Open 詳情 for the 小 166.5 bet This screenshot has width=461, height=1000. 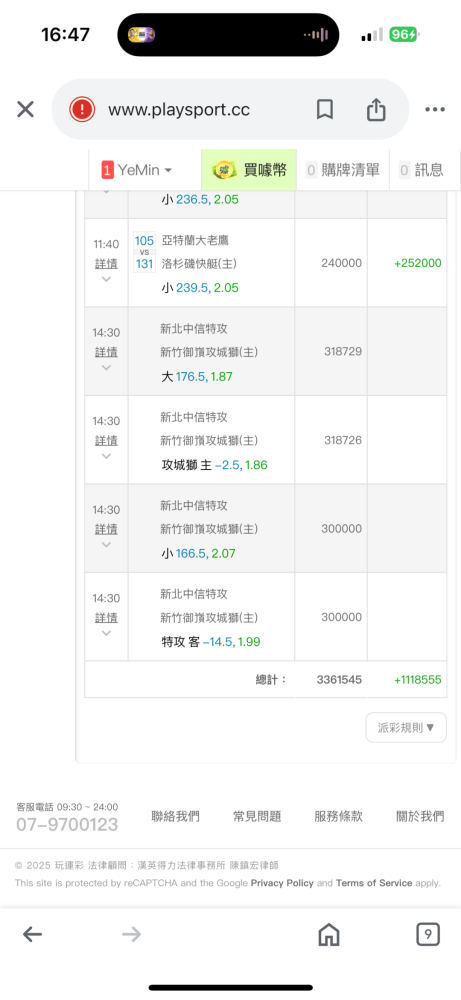106,529
